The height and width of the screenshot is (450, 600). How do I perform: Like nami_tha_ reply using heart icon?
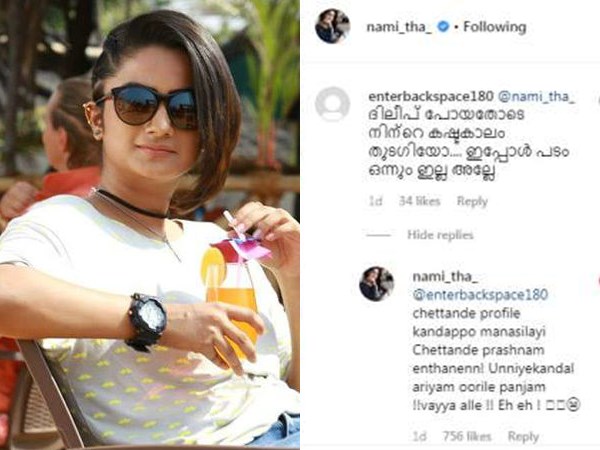click(x=598, y=281)
